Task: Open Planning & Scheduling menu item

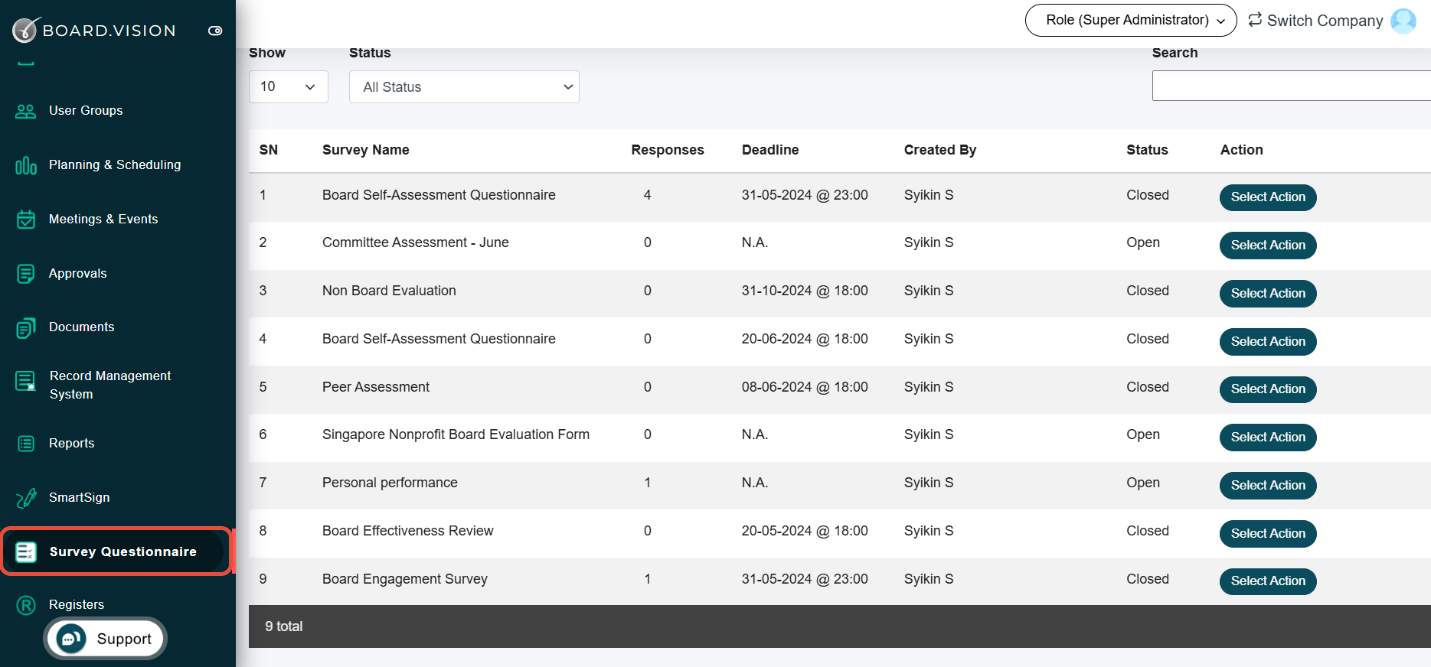Action: point(115,165)
